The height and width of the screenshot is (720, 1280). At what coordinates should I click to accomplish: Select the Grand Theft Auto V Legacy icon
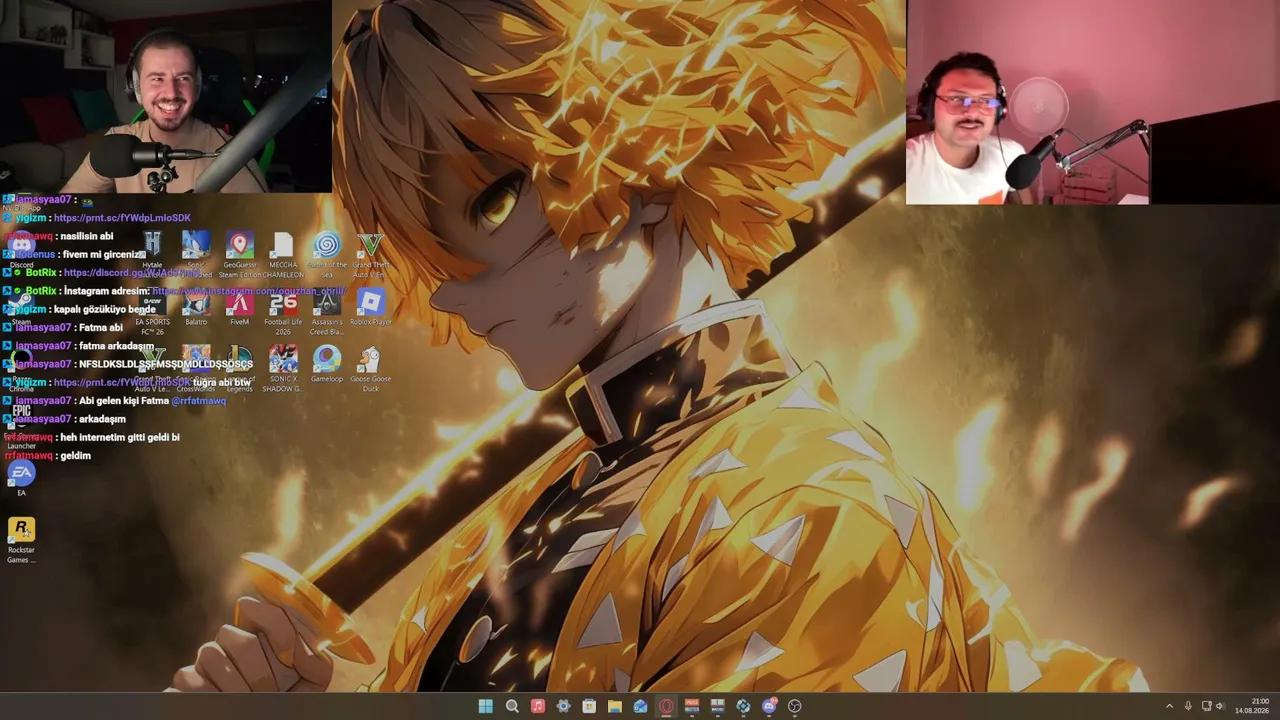pyautogui.click(x=152, y=369)
